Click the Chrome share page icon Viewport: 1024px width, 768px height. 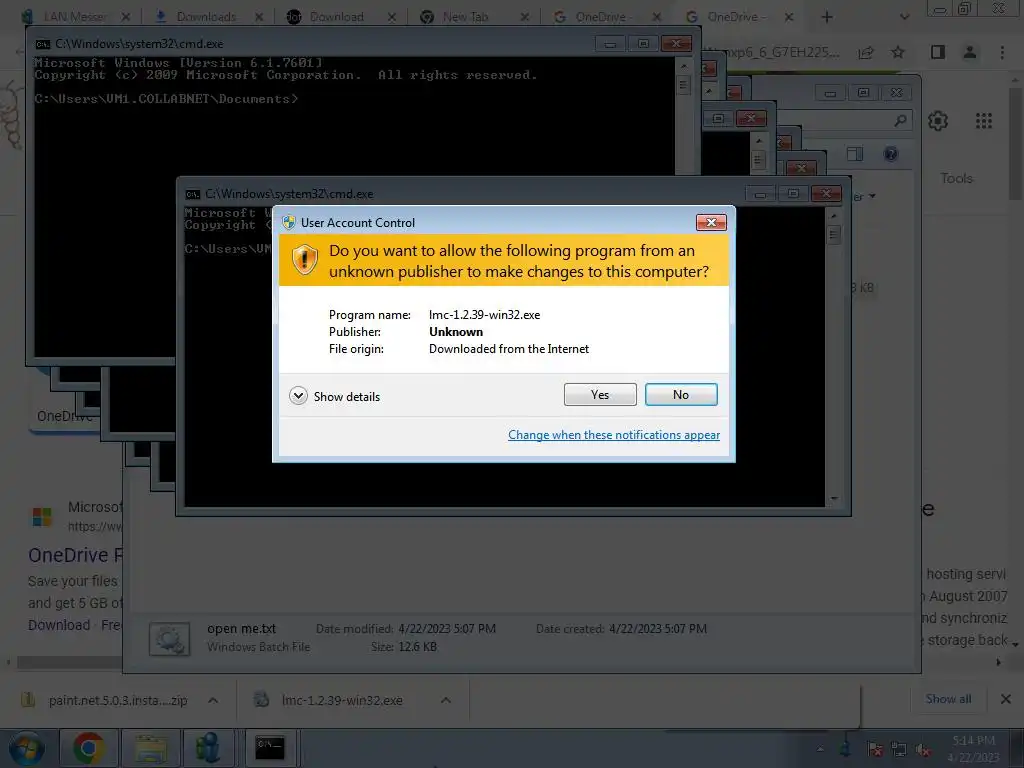pos(866,52)
